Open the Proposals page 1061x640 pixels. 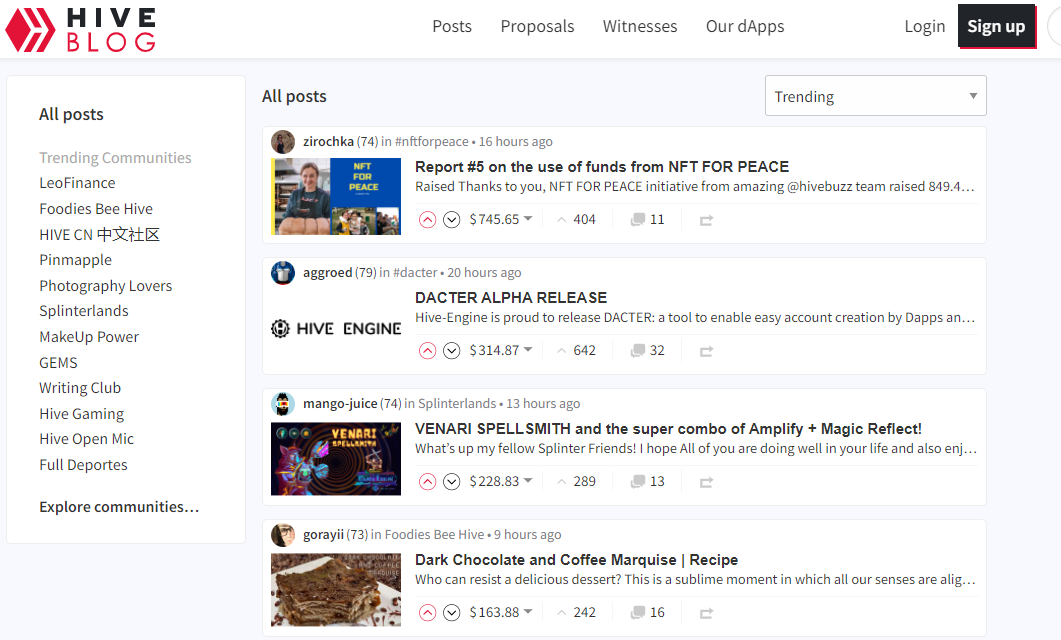[x=537, y=26]
